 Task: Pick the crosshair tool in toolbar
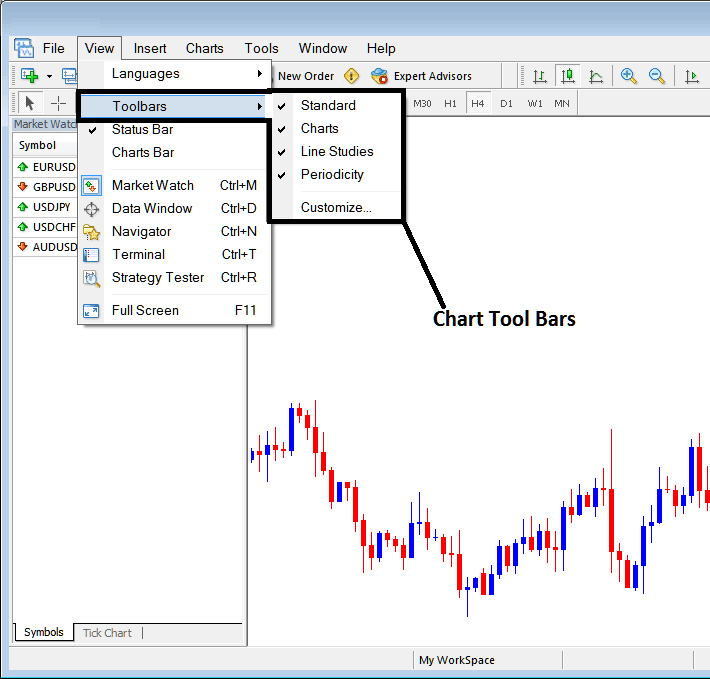pyautogui.click(x=58, y=103)
